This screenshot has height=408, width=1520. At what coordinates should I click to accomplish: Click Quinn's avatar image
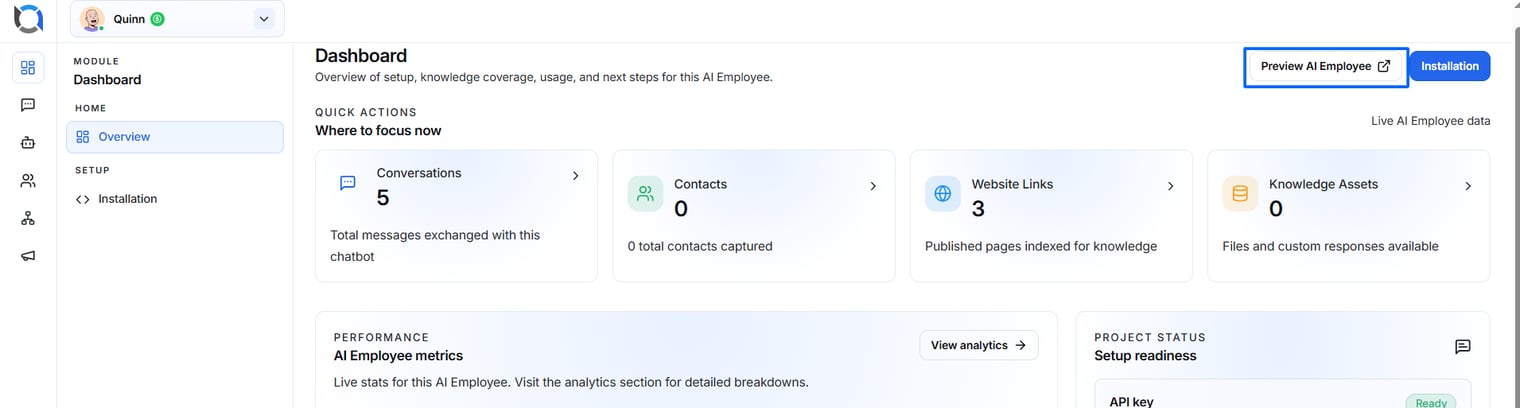coord(92,19)
